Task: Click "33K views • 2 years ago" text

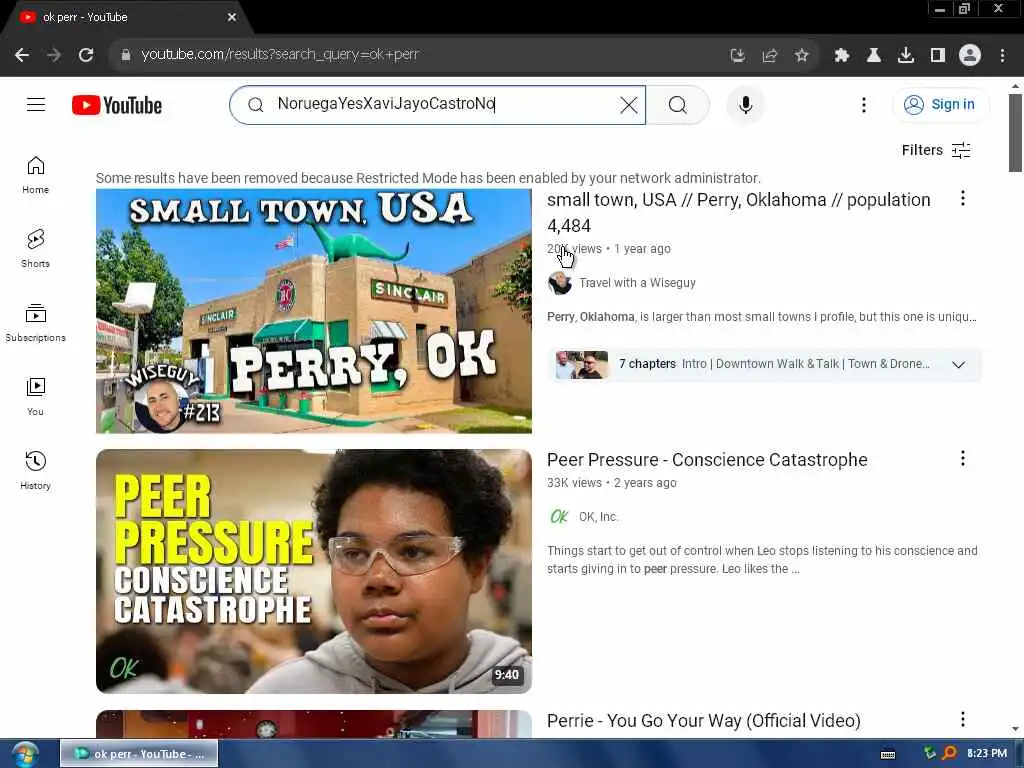Action: 611,483
